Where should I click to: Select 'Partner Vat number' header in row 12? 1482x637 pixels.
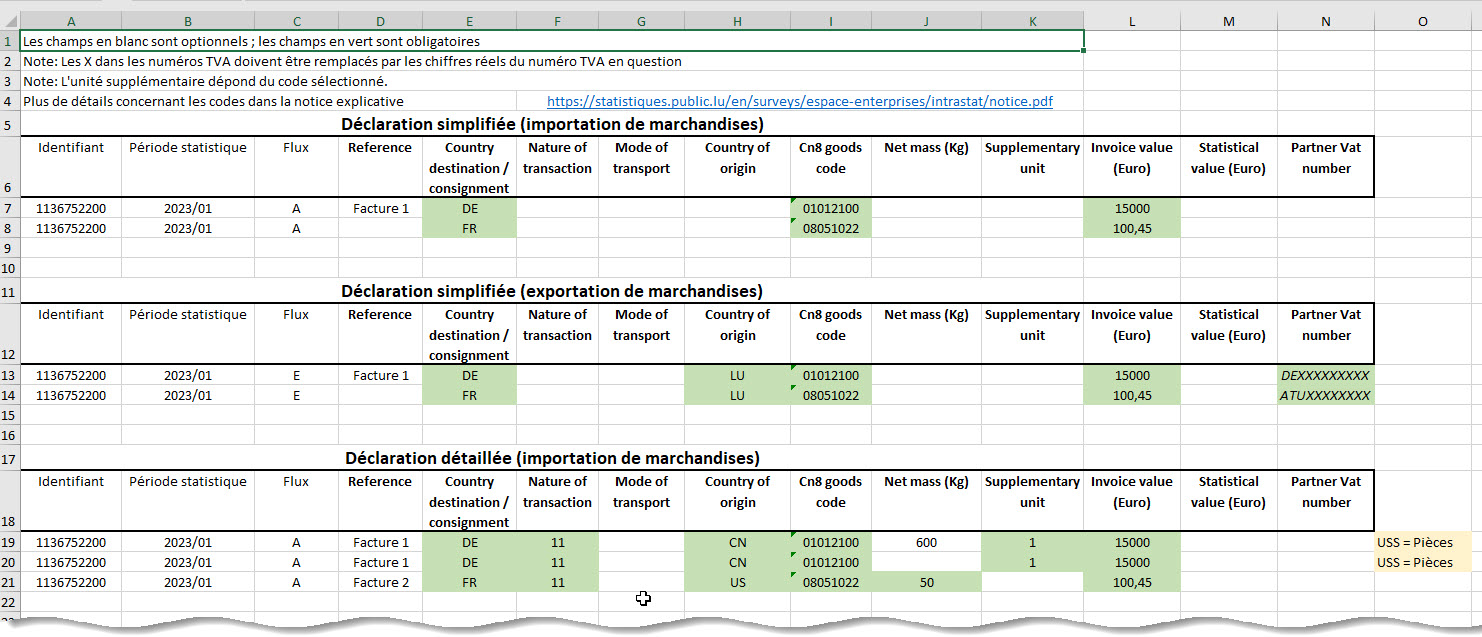tap(1325, 333)
